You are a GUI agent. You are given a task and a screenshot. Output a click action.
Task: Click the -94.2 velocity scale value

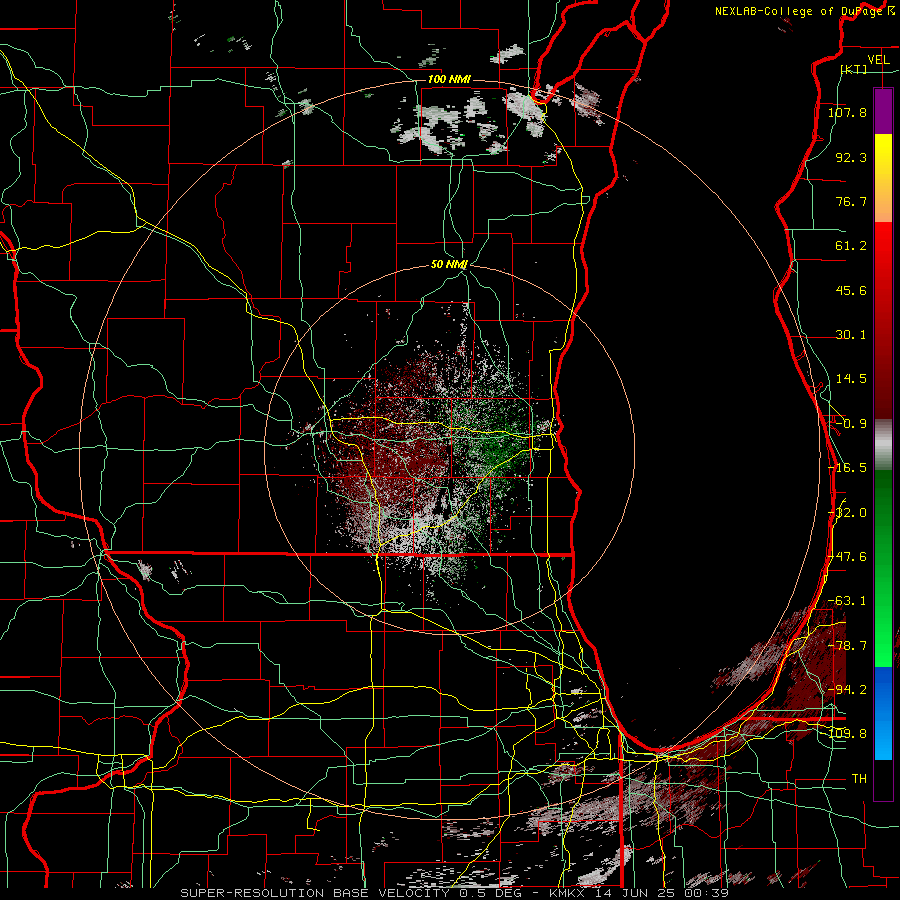click(847, 690)
